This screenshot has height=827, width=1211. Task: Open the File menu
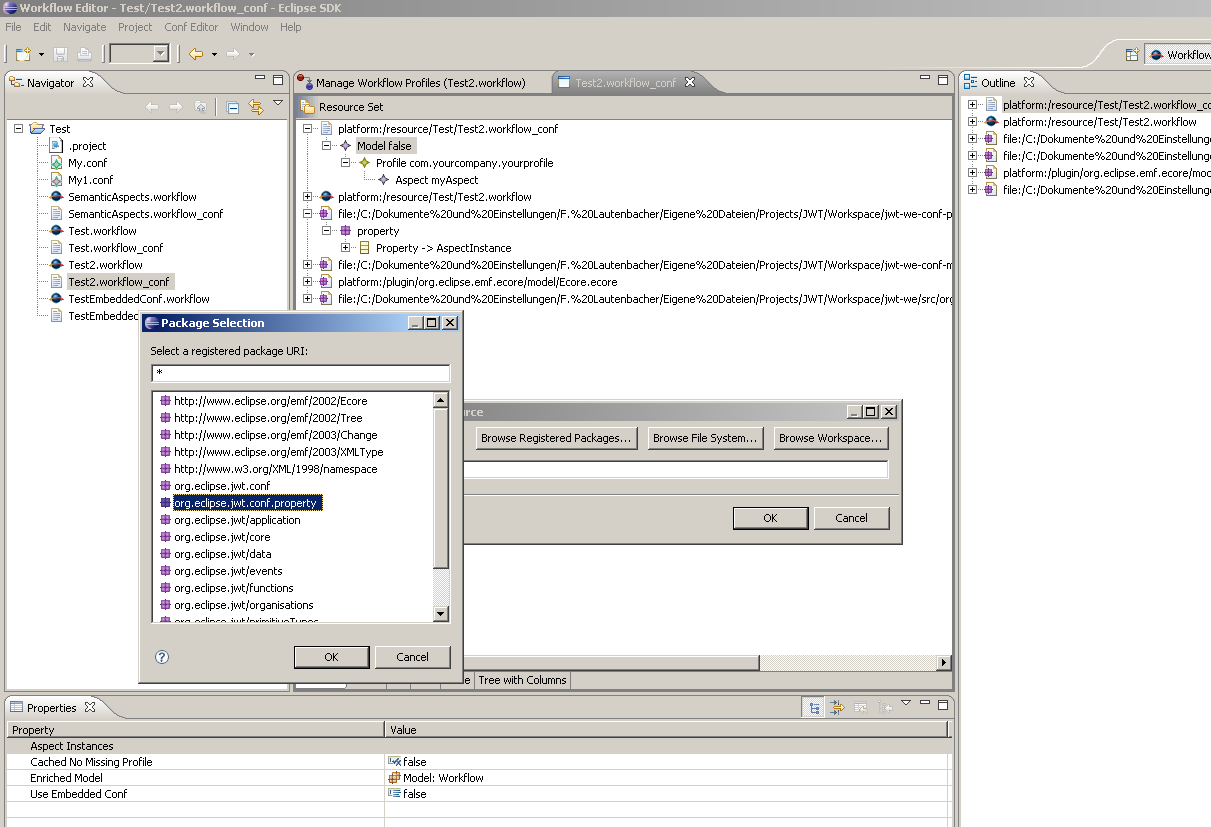click(13, 27)
